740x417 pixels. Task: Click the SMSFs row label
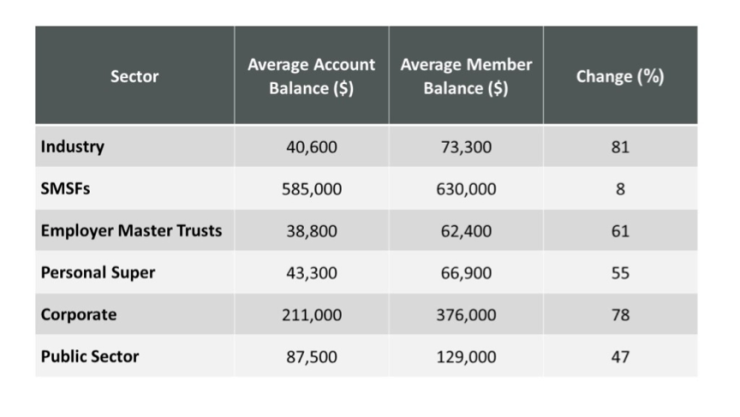coord(64,189)
